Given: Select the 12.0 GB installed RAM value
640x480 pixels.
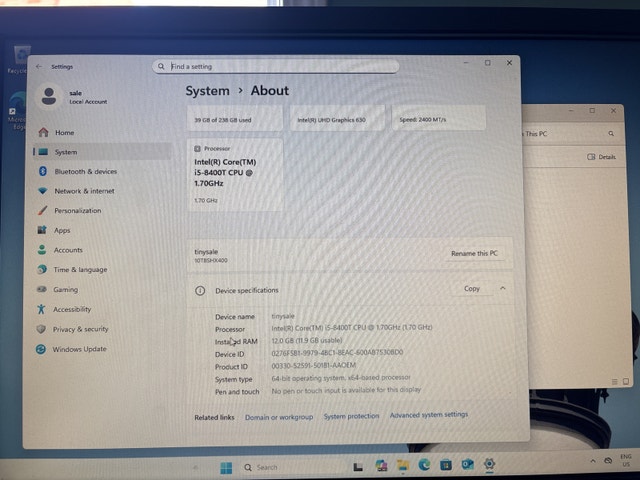Looking at the screenshot, I should pyautogui.click(x=307, y=340).
